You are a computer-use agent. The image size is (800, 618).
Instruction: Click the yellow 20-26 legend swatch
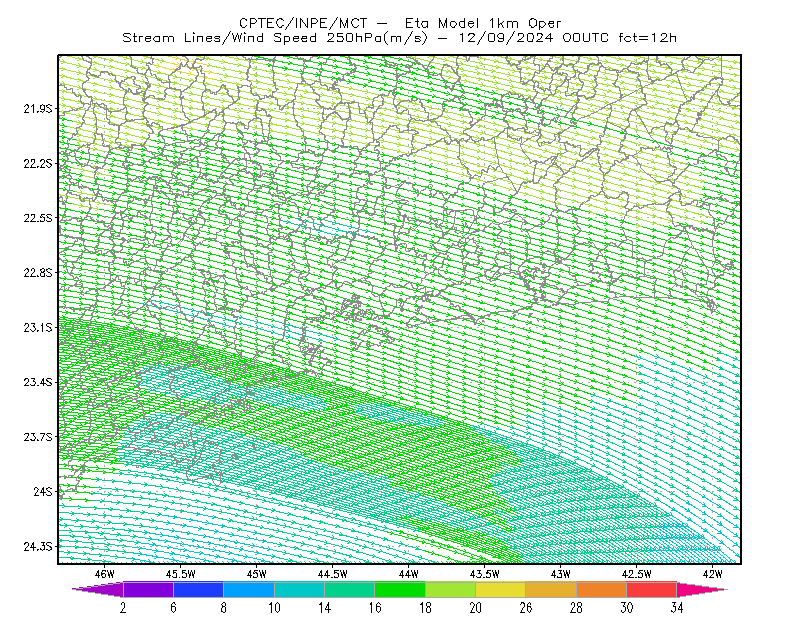tap(501, 589)
